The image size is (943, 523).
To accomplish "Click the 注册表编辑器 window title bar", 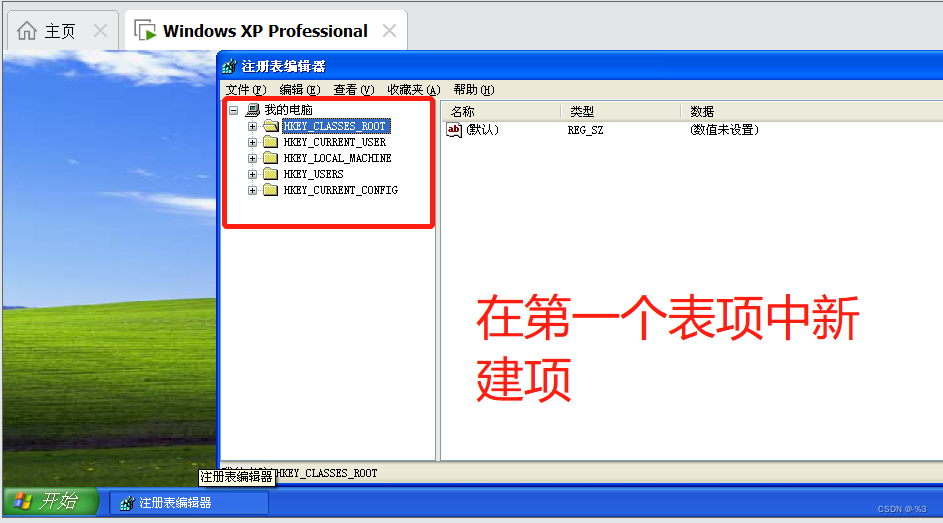I will coord(580,66).
